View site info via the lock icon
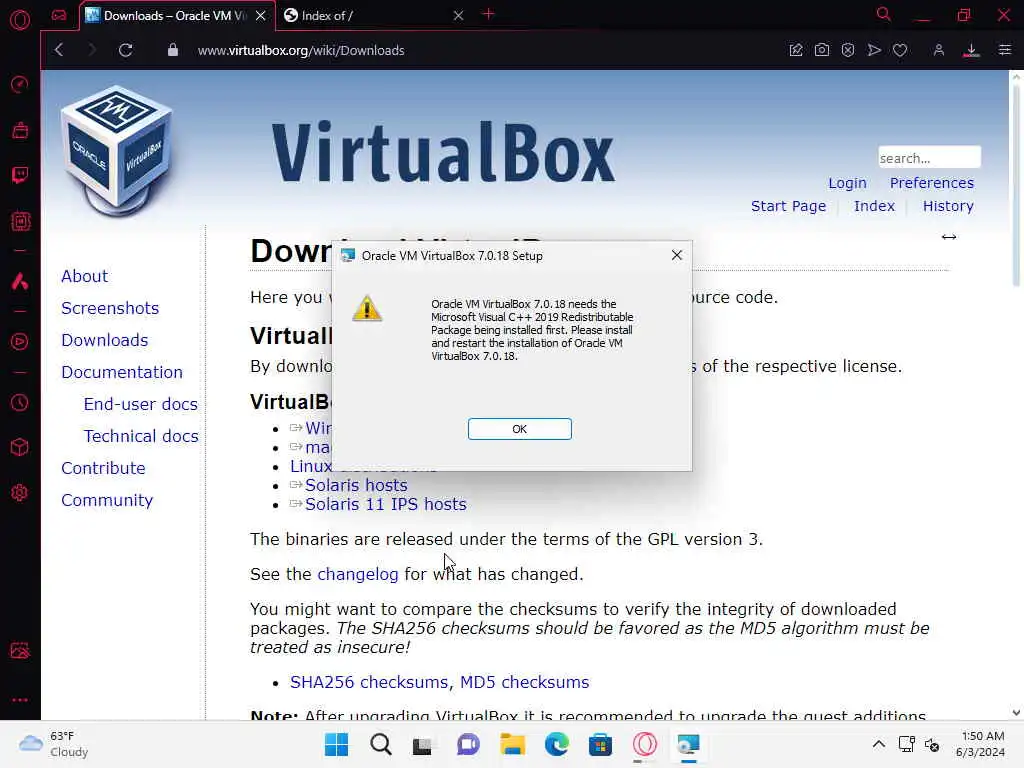This screenshot has height=768, width=1024. tap(172, 50)
